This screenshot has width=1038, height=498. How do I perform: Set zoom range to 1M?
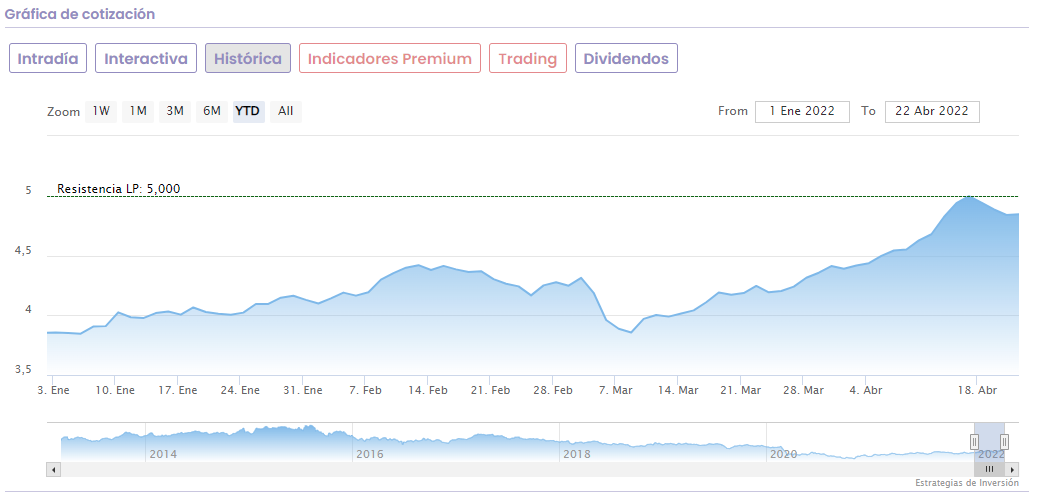click(x=138, y=111)
